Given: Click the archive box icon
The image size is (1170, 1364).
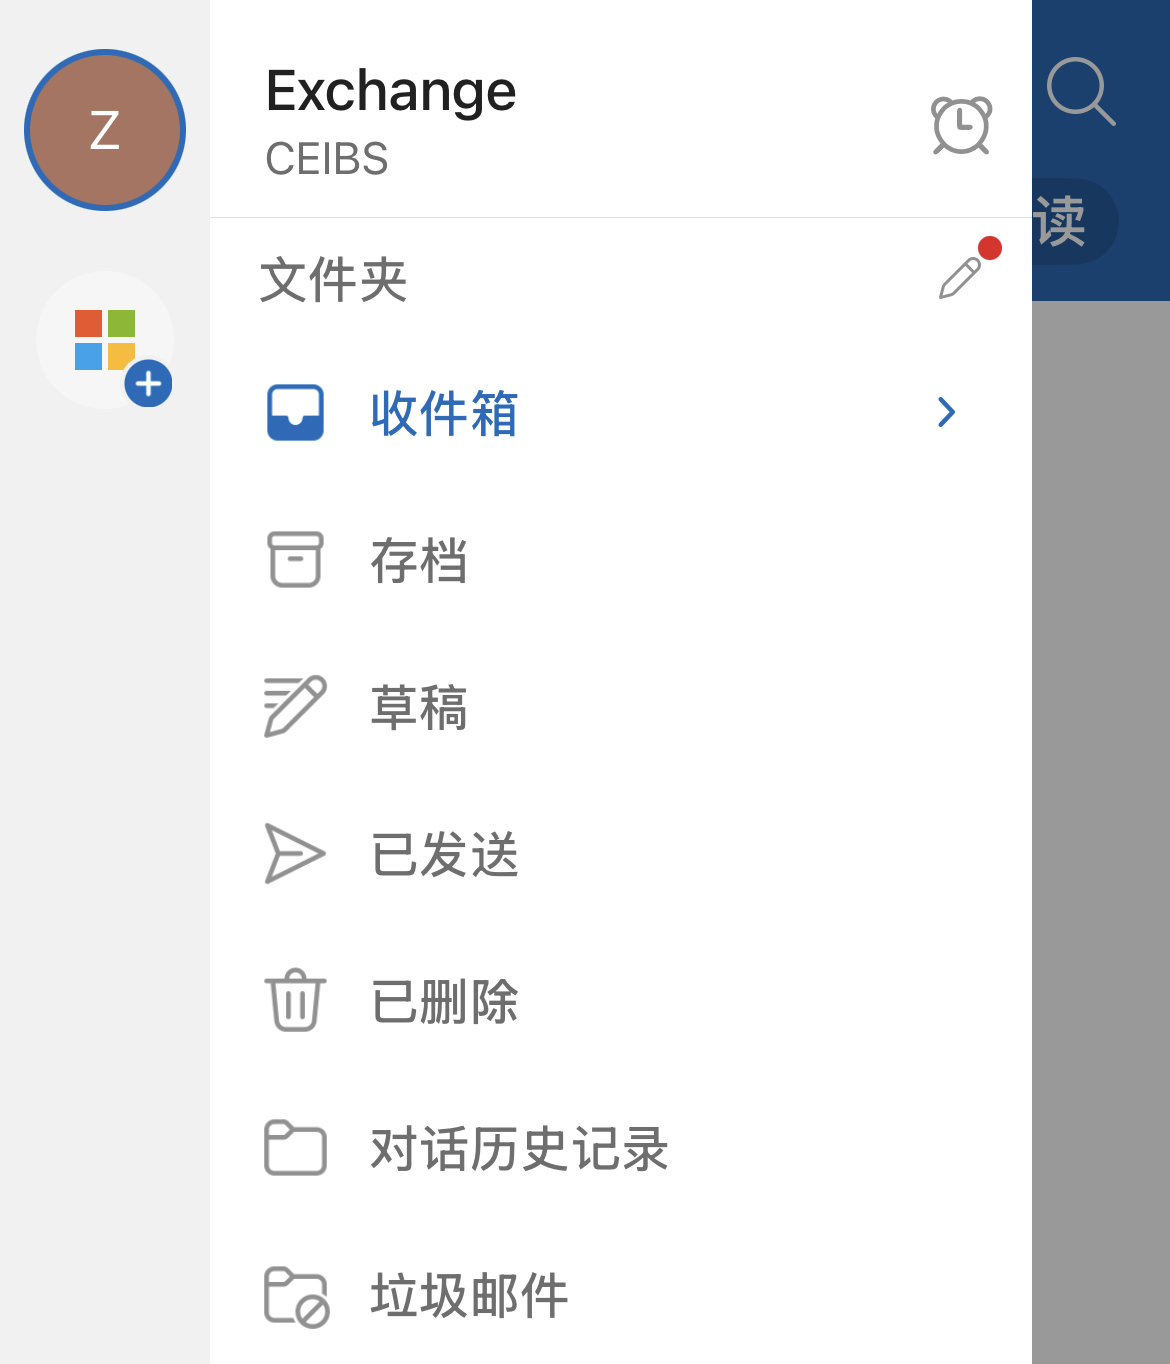Looking at the screenshot, I should pyautogui.click(x=295, y=559).
